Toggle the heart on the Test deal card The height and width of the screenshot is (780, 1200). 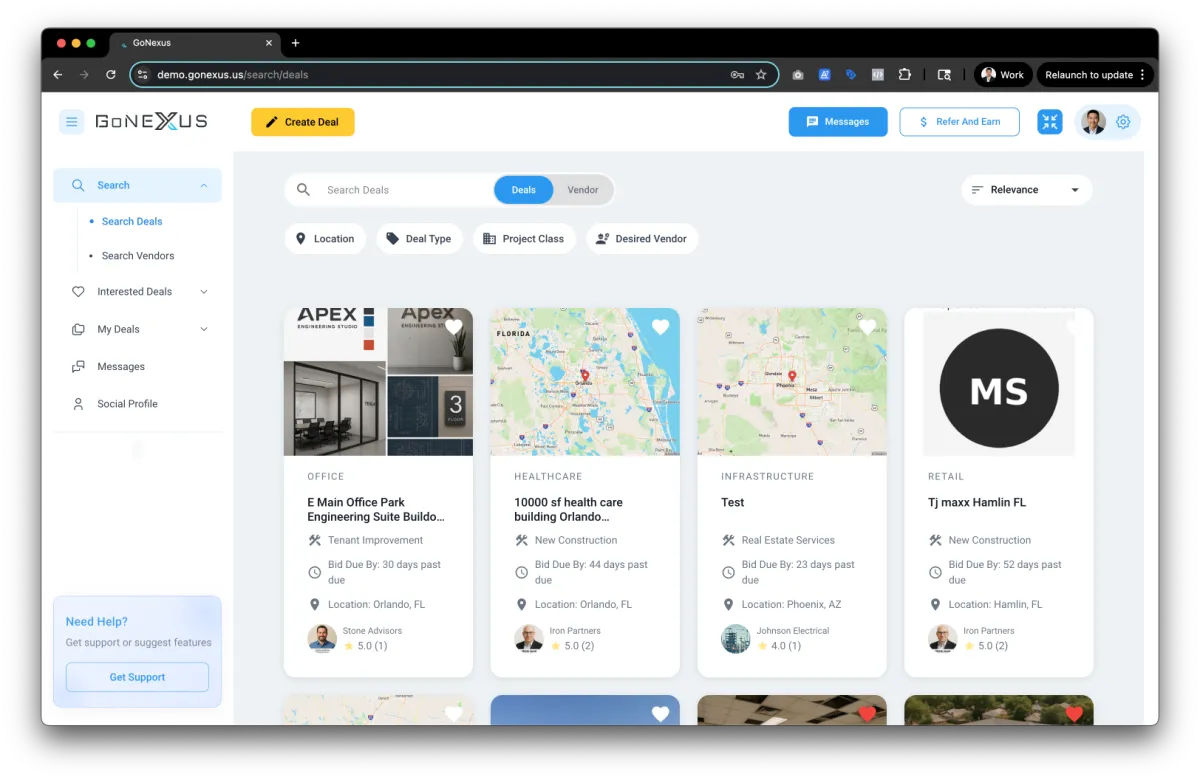tap(867, 327)
